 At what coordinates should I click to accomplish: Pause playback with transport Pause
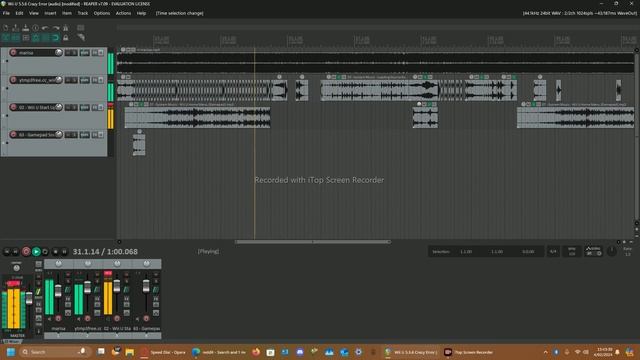click(x=64, y=252)
